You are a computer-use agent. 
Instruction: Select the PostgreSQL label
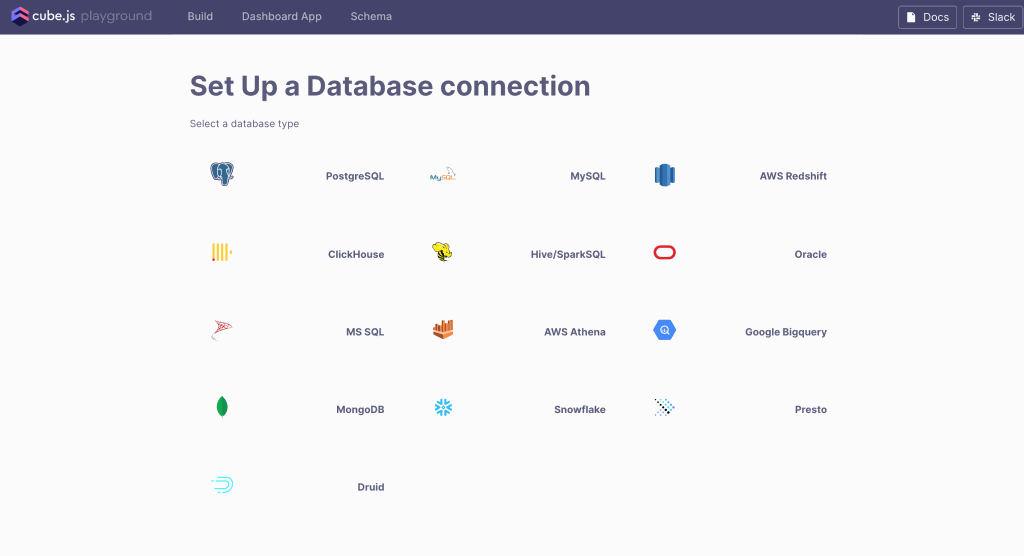pos(355,176)
